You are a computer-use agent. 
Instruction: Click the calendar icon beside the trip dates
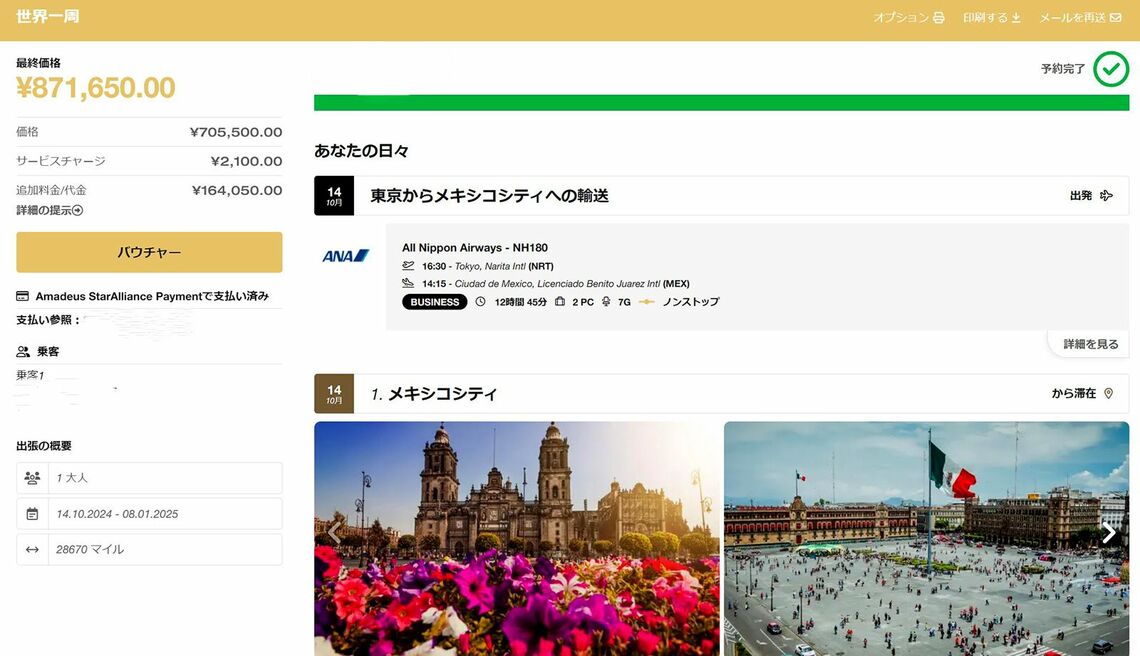(x=32, y=514)
